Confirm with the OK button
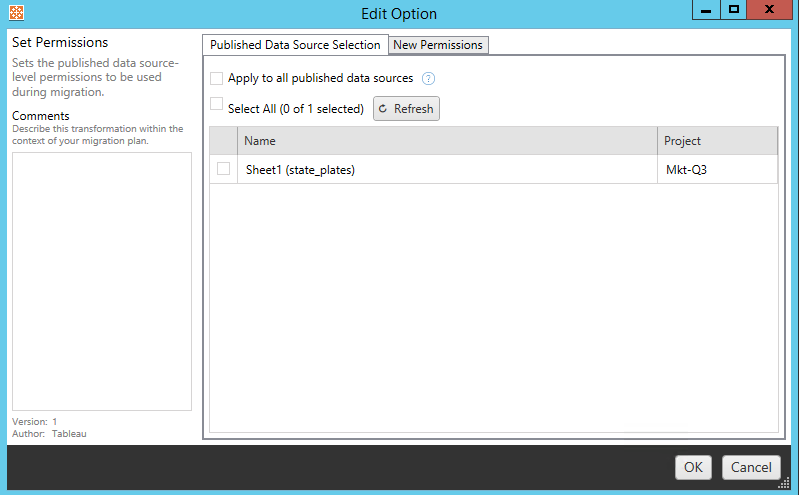 tap(693, 467)
